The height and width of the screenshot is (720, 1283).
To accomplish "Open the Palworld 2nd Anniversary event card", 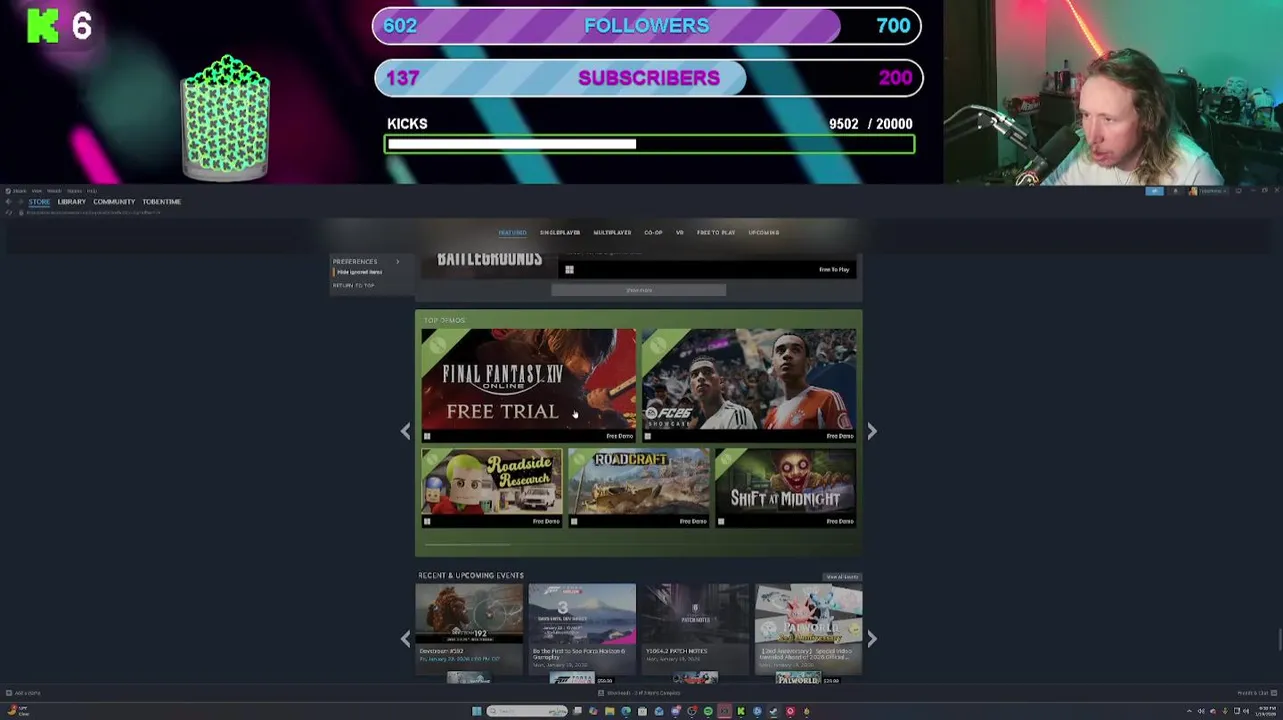I will click(808, 627).
